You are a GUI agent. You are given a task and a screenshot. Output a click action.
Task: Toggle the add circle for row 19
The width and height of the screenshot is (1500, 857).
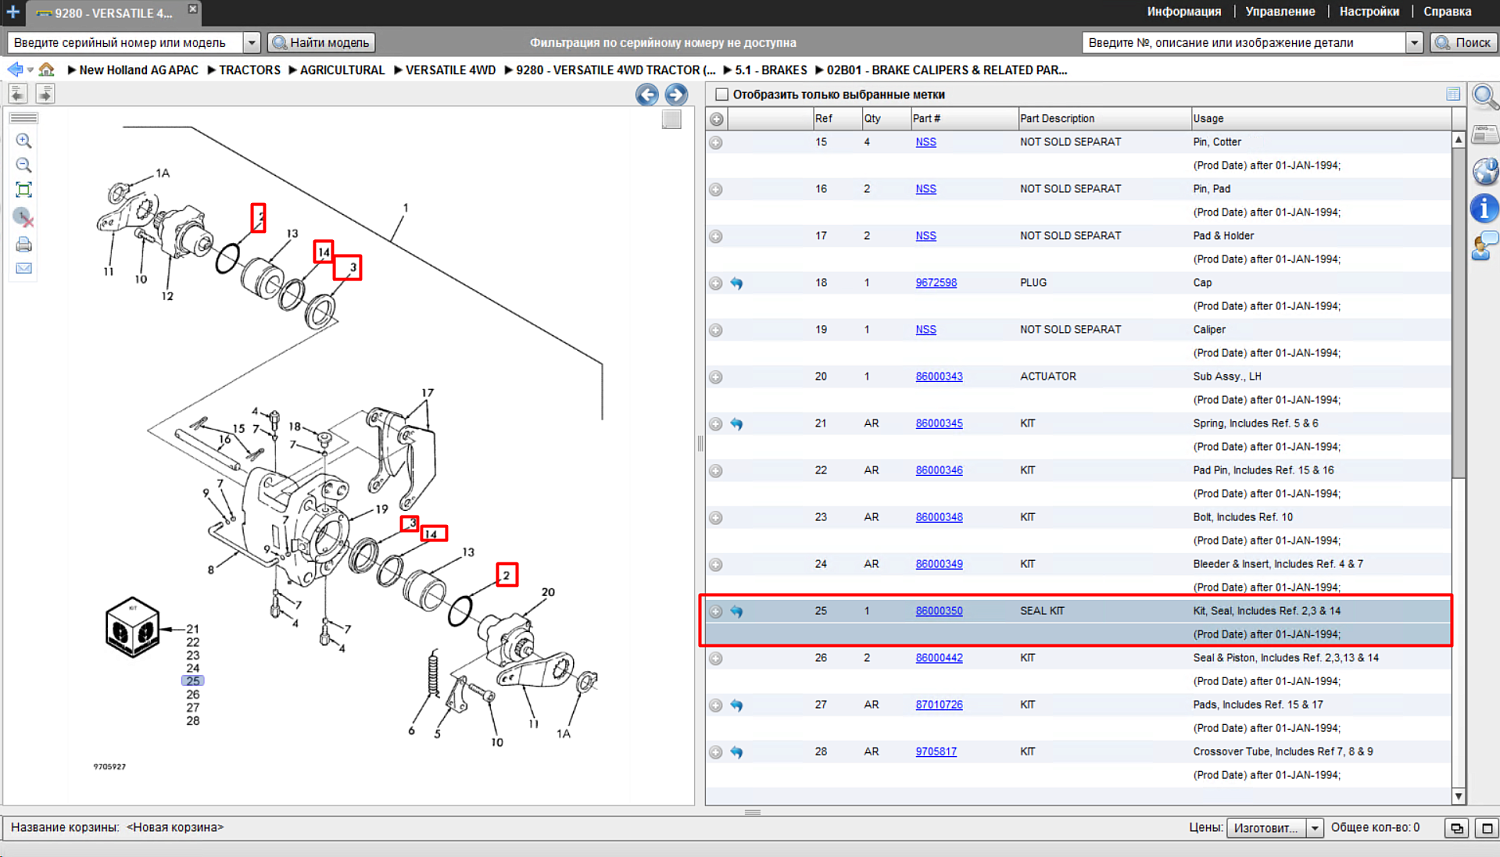pyautogui.click(x=716, y=330)
